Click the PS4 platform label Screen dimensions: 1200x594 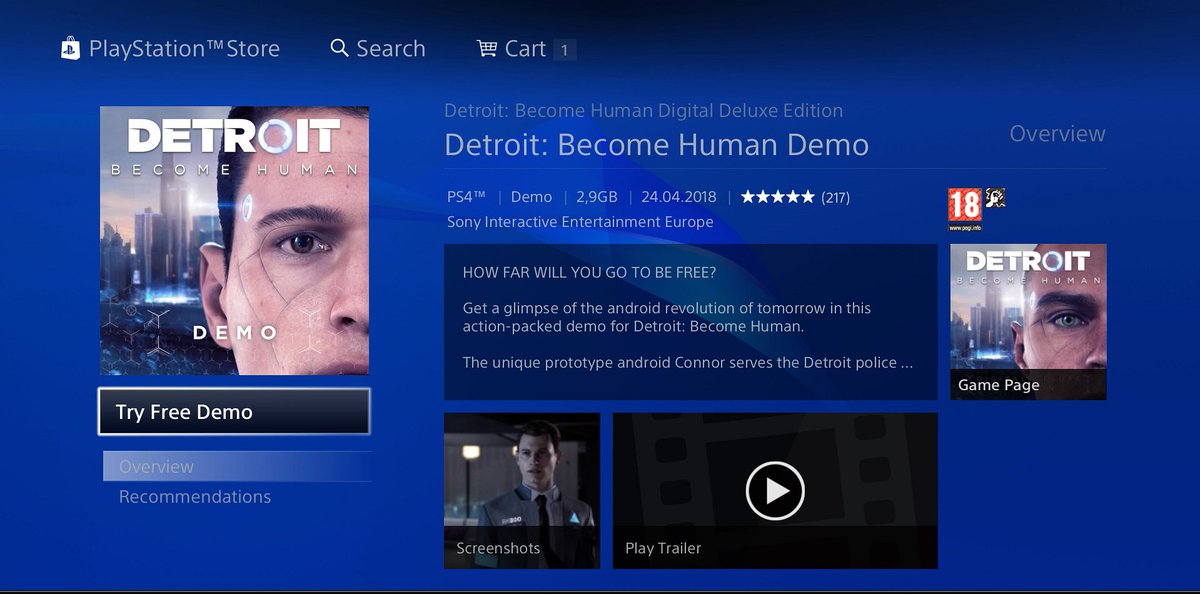466,197
